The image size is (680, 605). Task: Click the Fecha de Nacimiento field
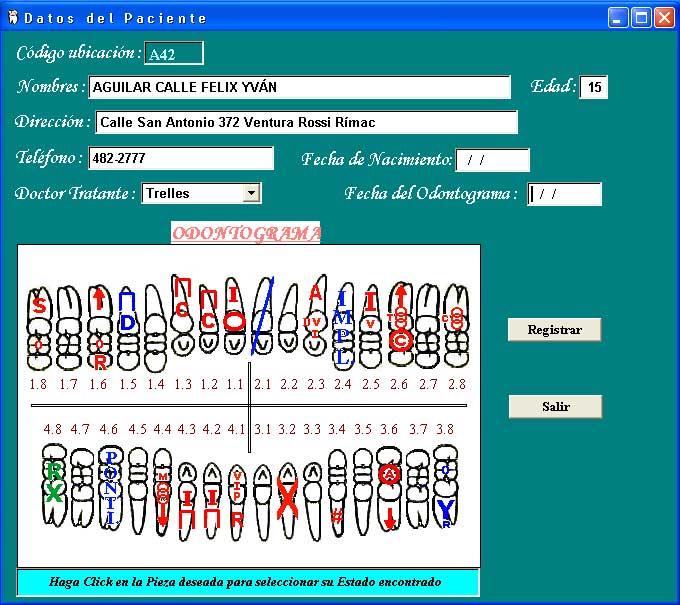492,160
